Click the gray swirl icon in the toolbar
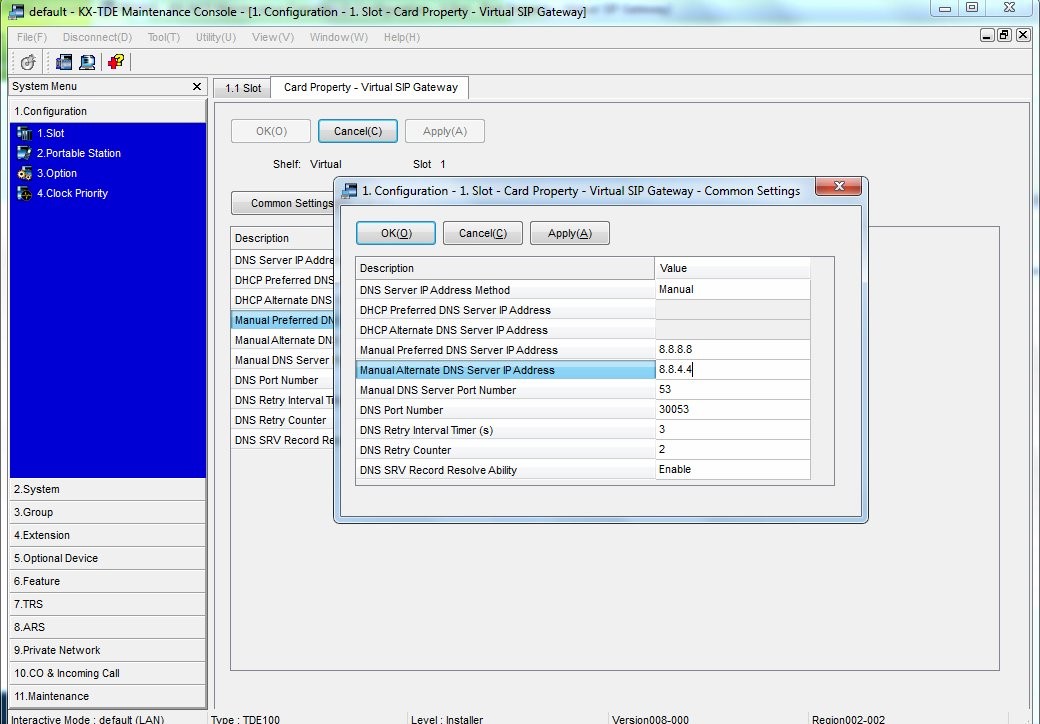1040x724 pixels. [28, 62]
